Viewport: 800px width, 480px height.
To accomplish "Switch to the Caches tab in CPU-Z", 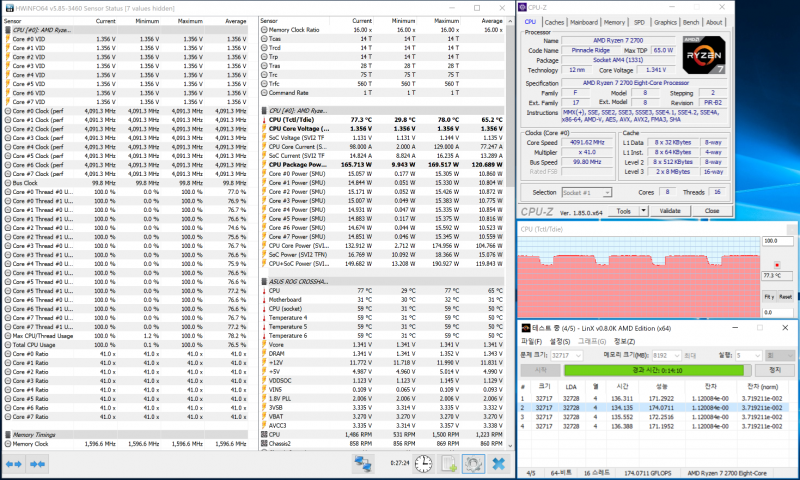I will pos(554,22).
